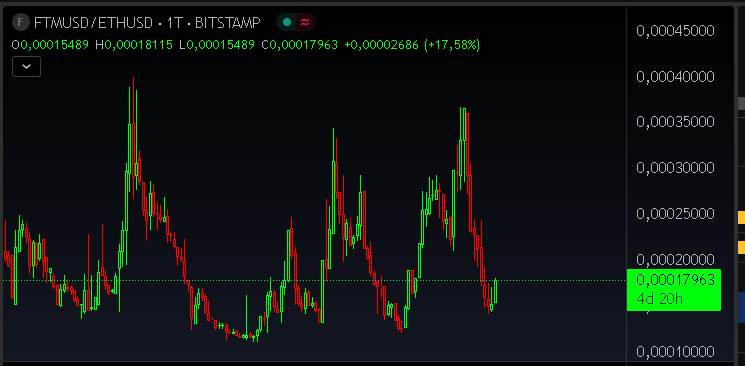Click the high value H0,00018115
The height and width of the screenshot is (366, 745).
[x=134, y=45]
